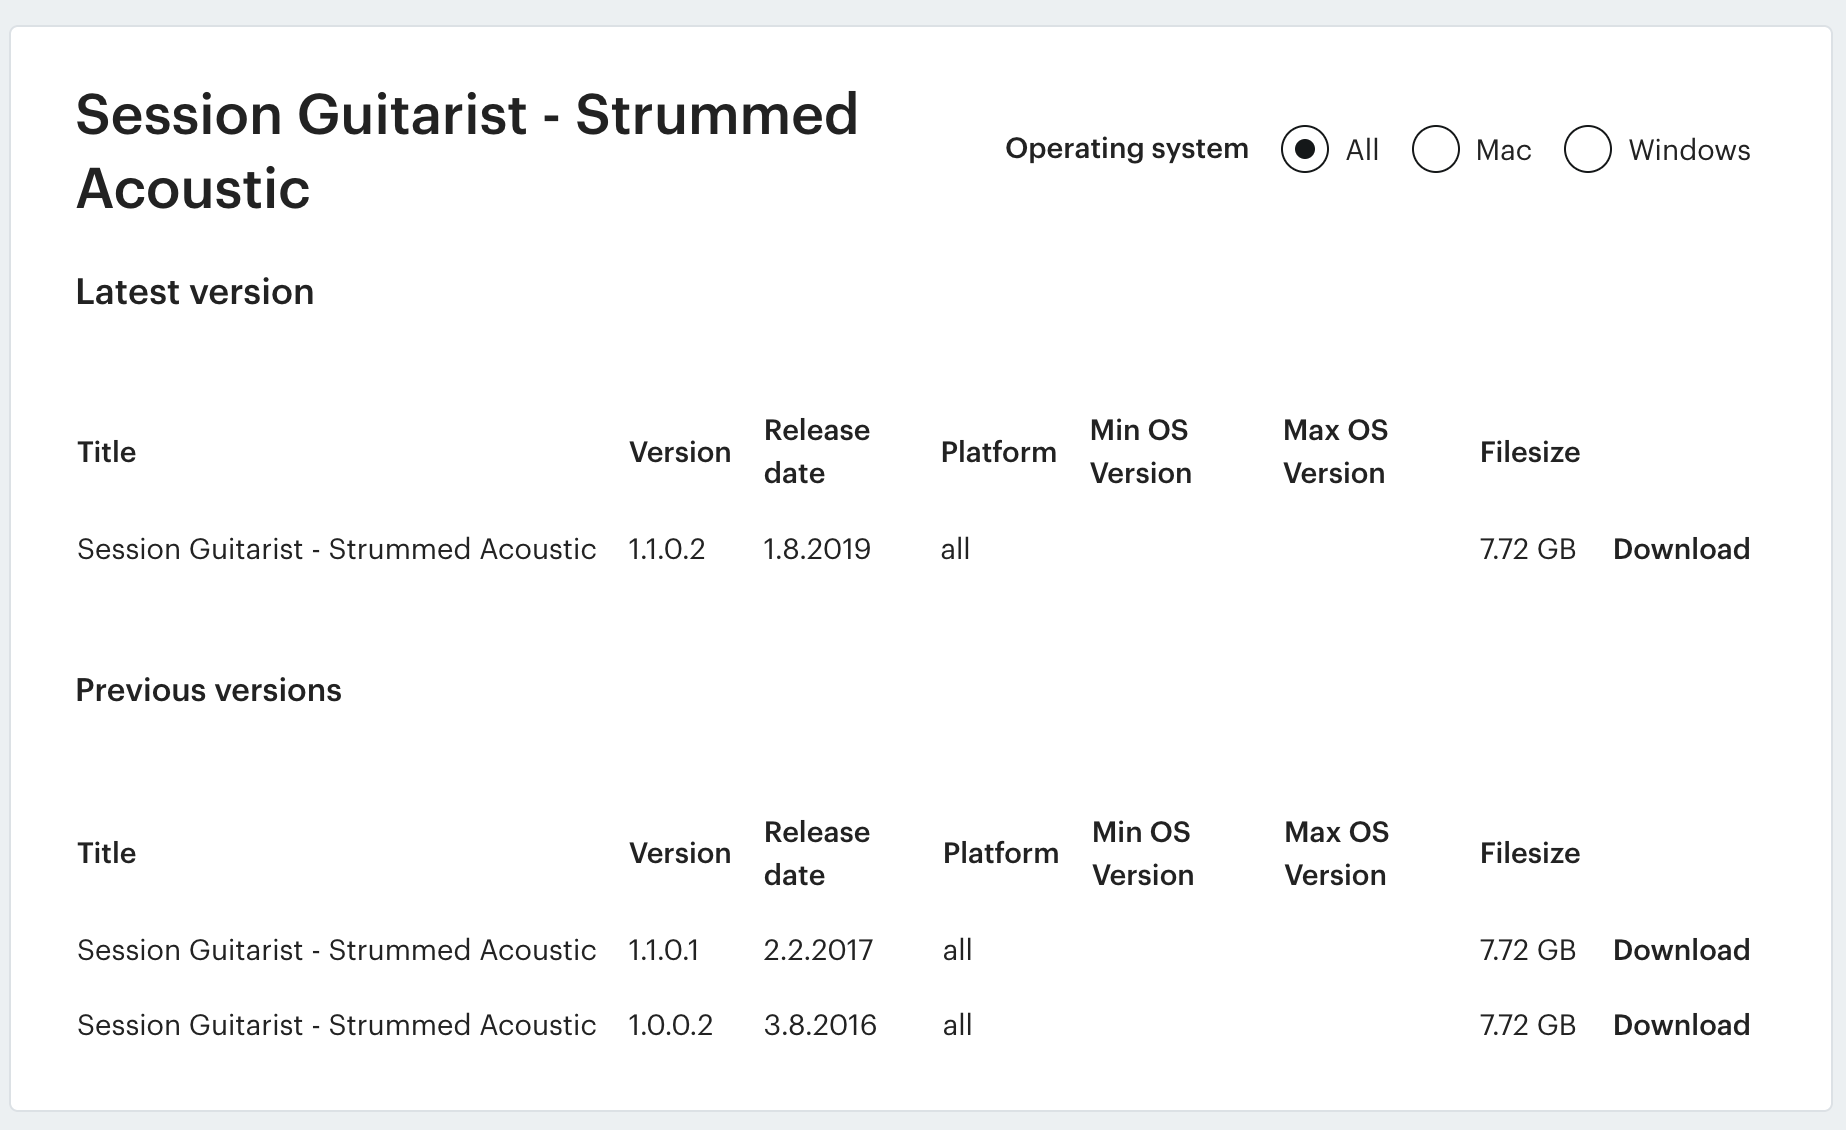Select the All operating system radio button
Image resolution: width=1846 pixels, height=1130 pixels.
coord(1305,150)
